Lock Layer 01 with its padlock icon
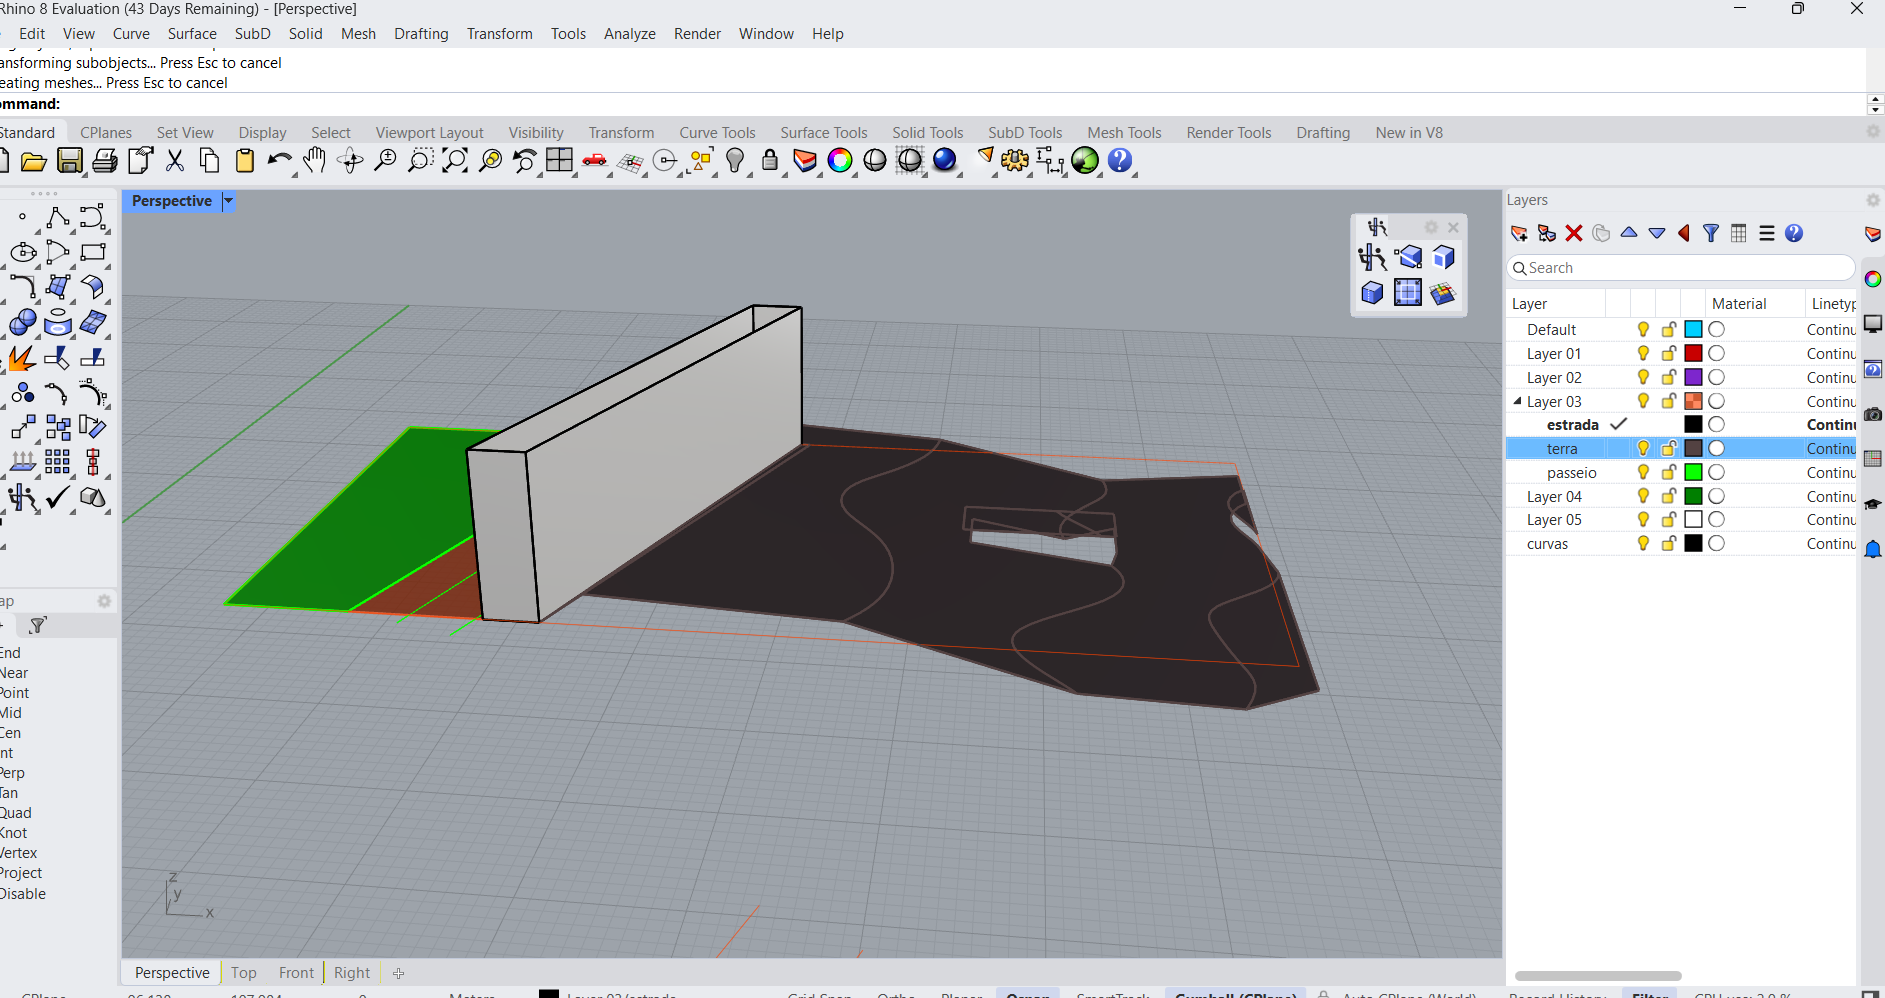Viewport: 1885px width, 998px height. click(1668, 353)
